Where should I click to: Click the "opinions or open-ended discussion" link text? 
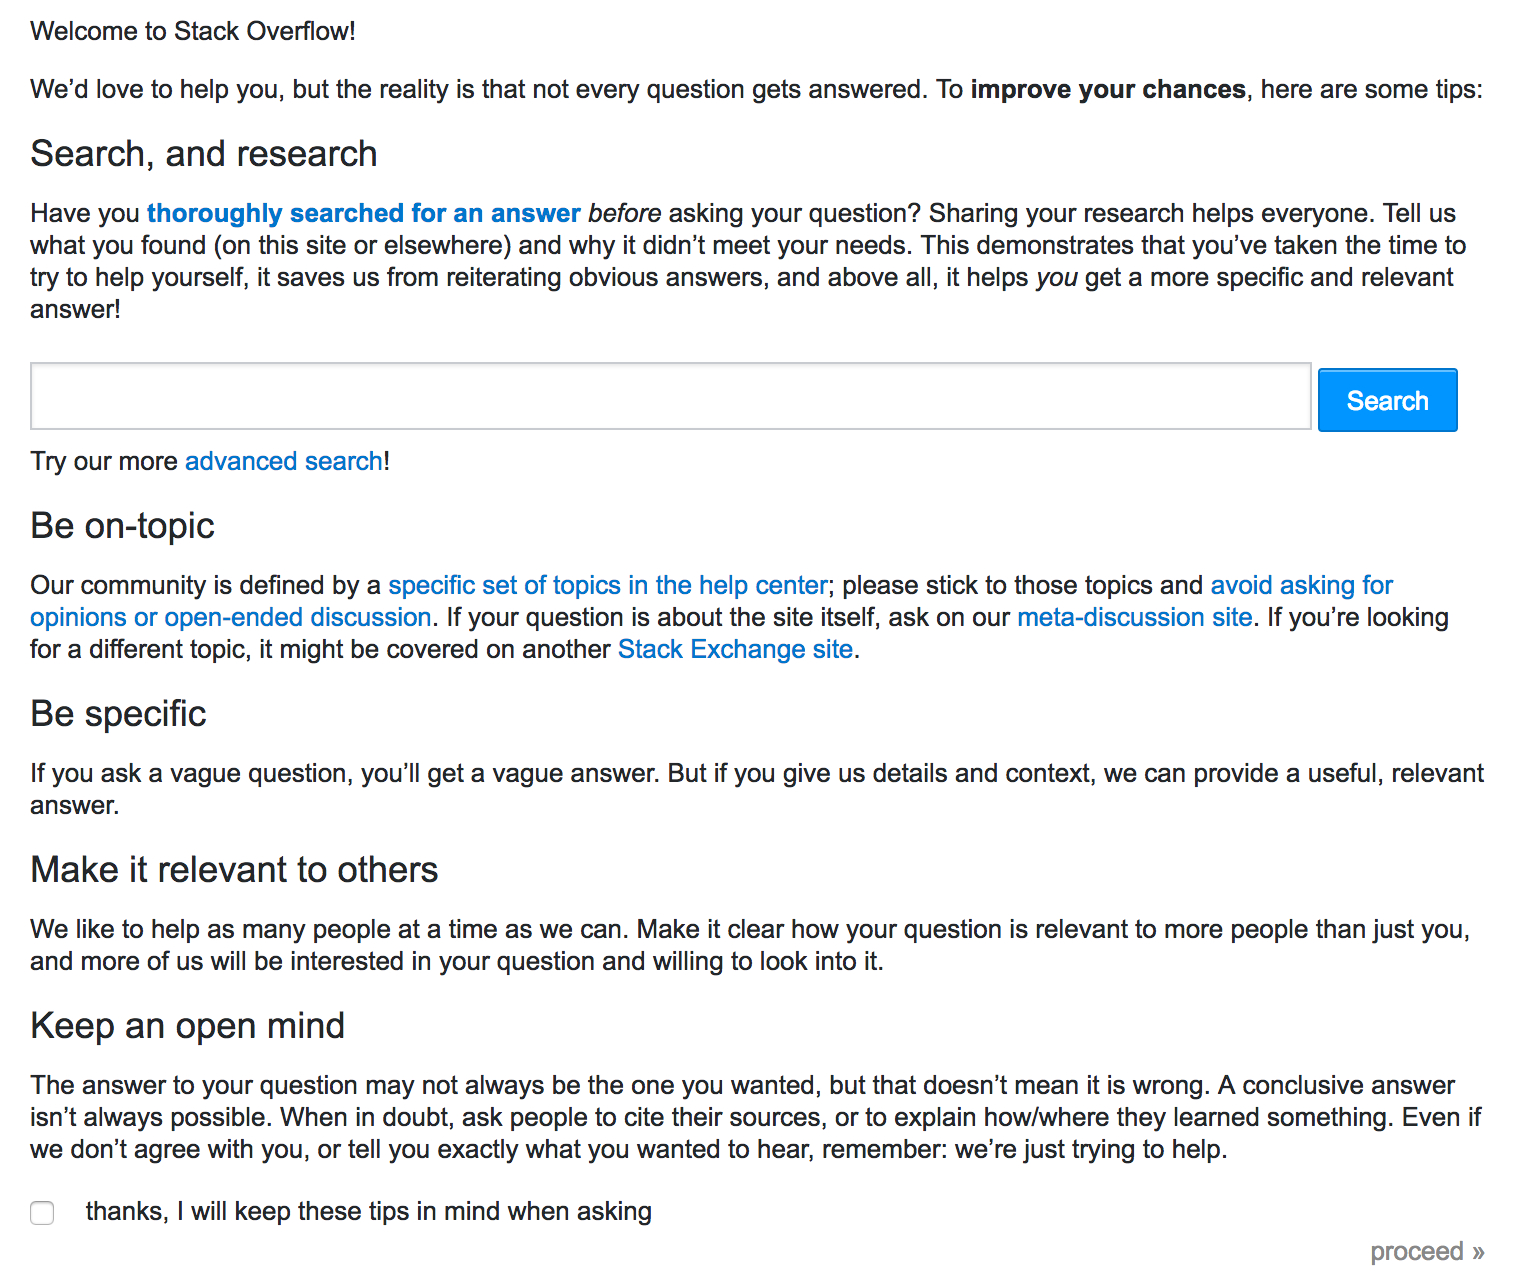click(x=231, y=617)
